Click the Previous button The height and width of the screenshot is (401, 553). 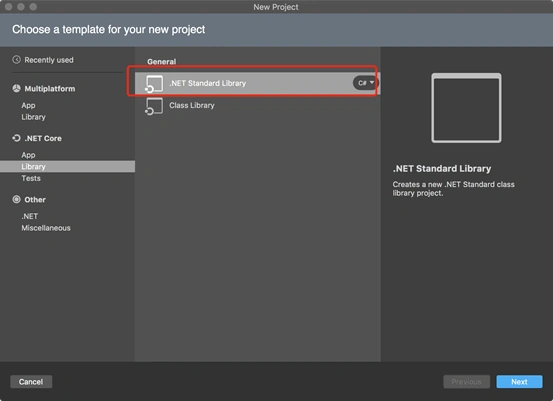[466, 382]
